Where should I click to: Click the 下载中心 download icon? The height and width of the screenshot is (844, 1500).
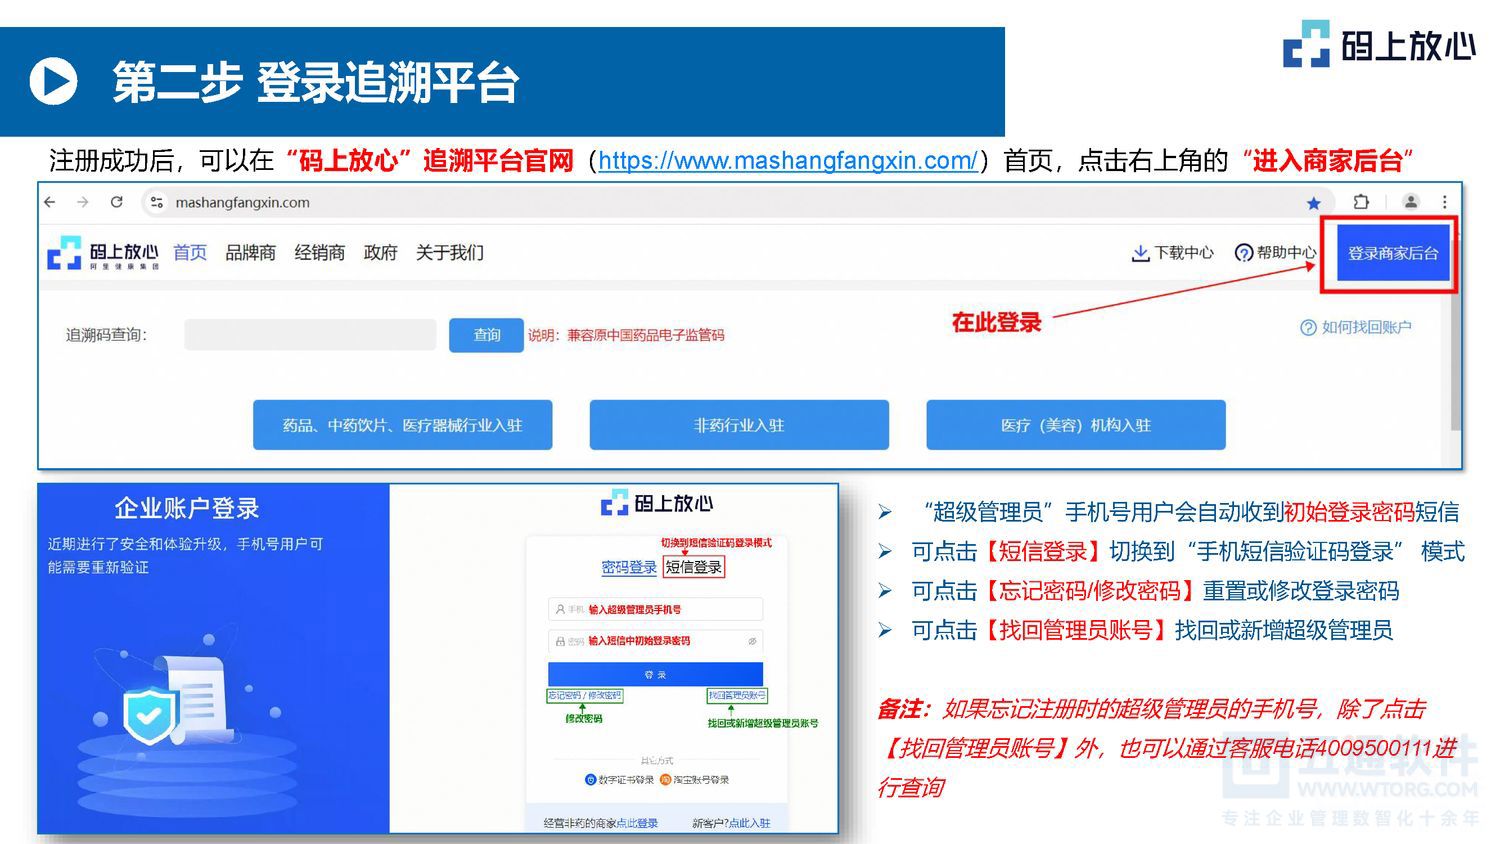pos(1141,253)
